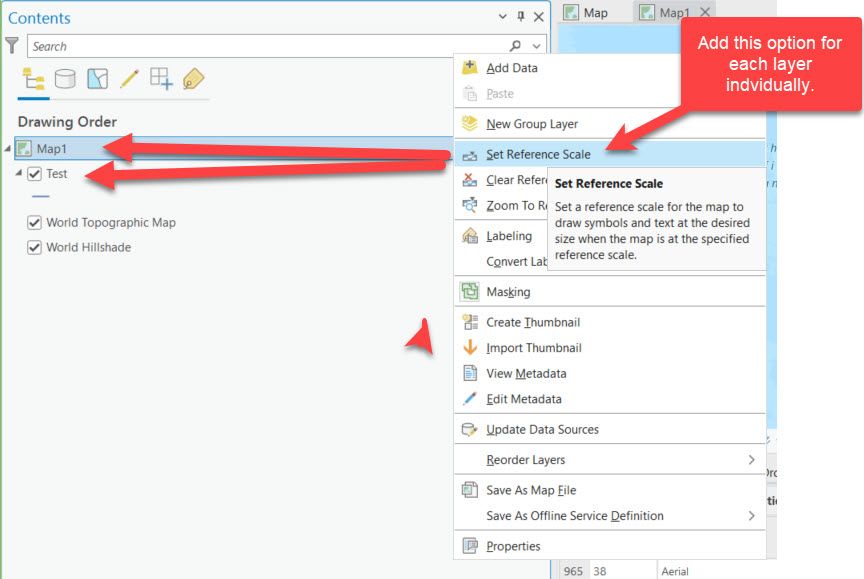Click the Update Data Sources icon

(469, 429)
